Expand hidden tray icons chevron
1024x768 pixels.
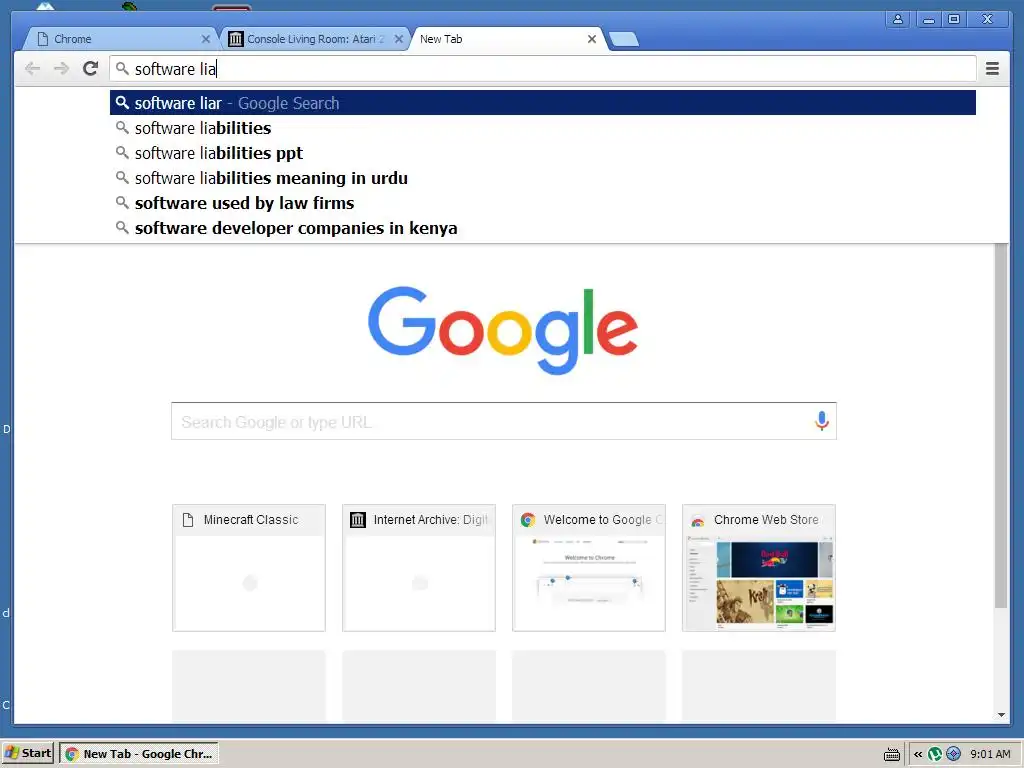point(918,754)
